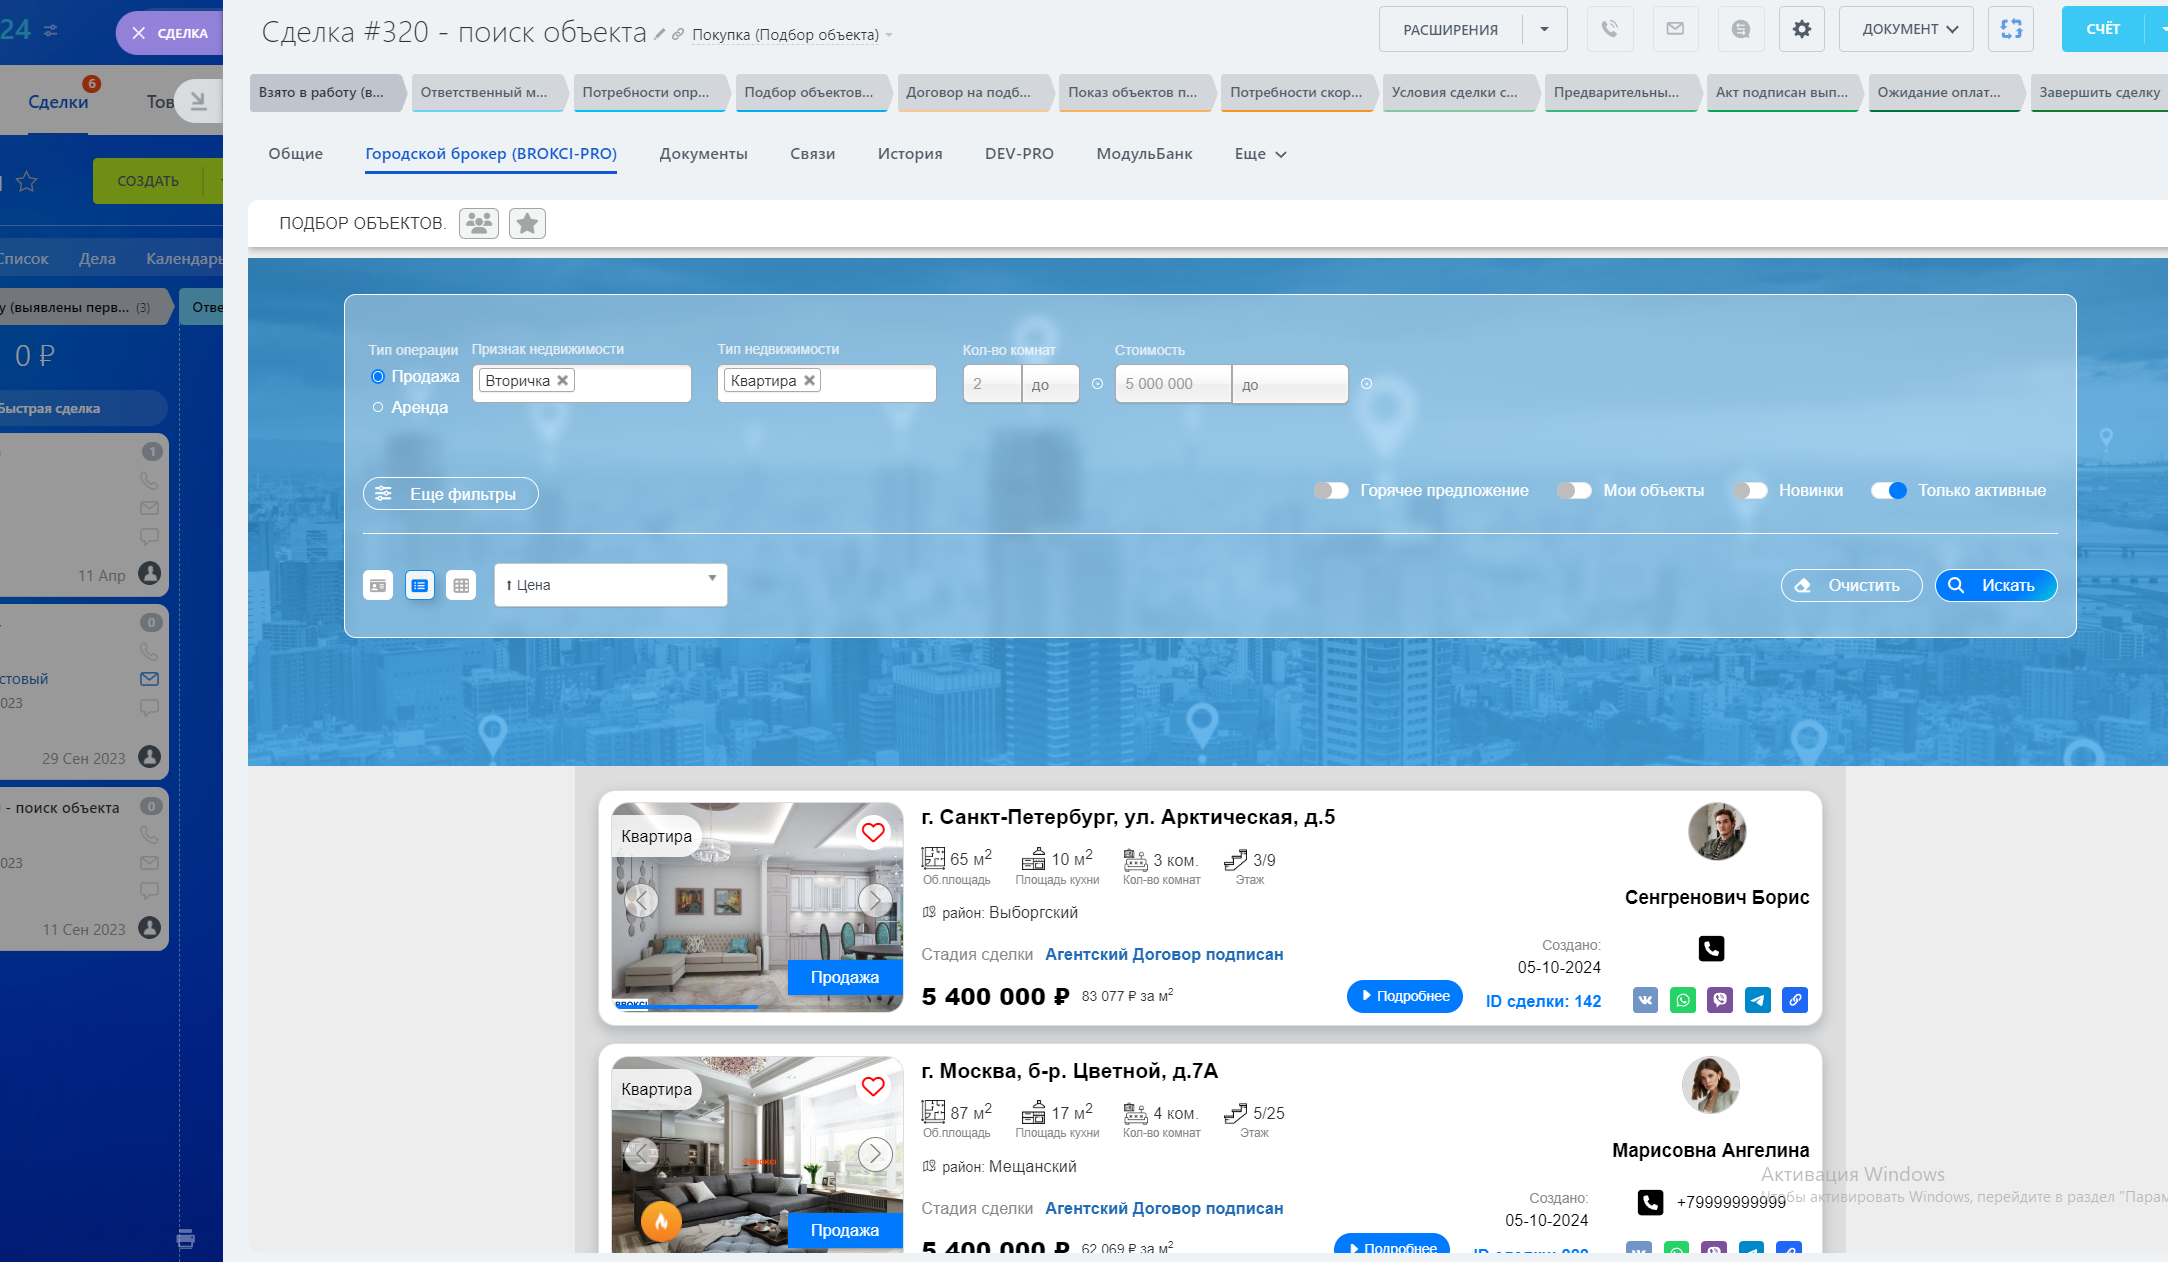This screenshot has height=1262, width=2168.
Task: Click the group people icon near Подбор объектов
Action: point(479,223)
